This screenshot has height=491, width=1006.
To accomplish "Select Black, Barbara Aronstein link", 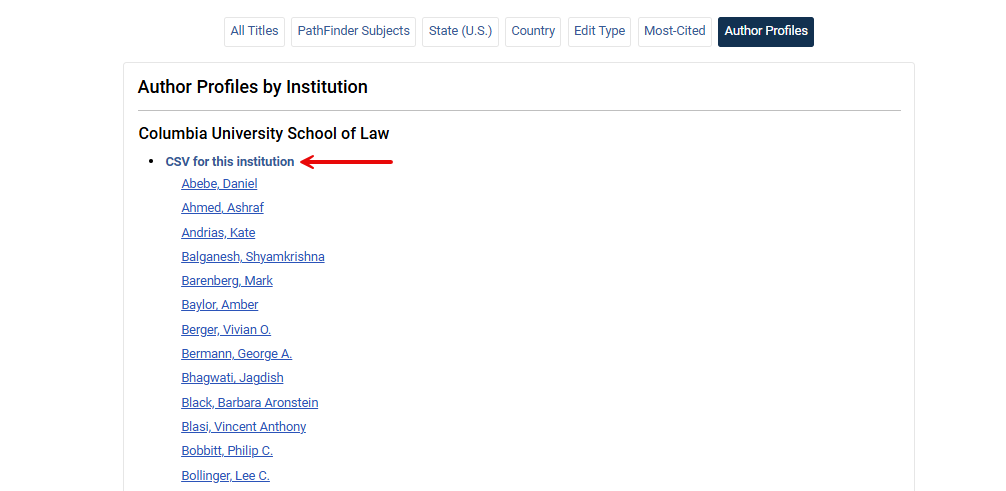I will 250,403.
